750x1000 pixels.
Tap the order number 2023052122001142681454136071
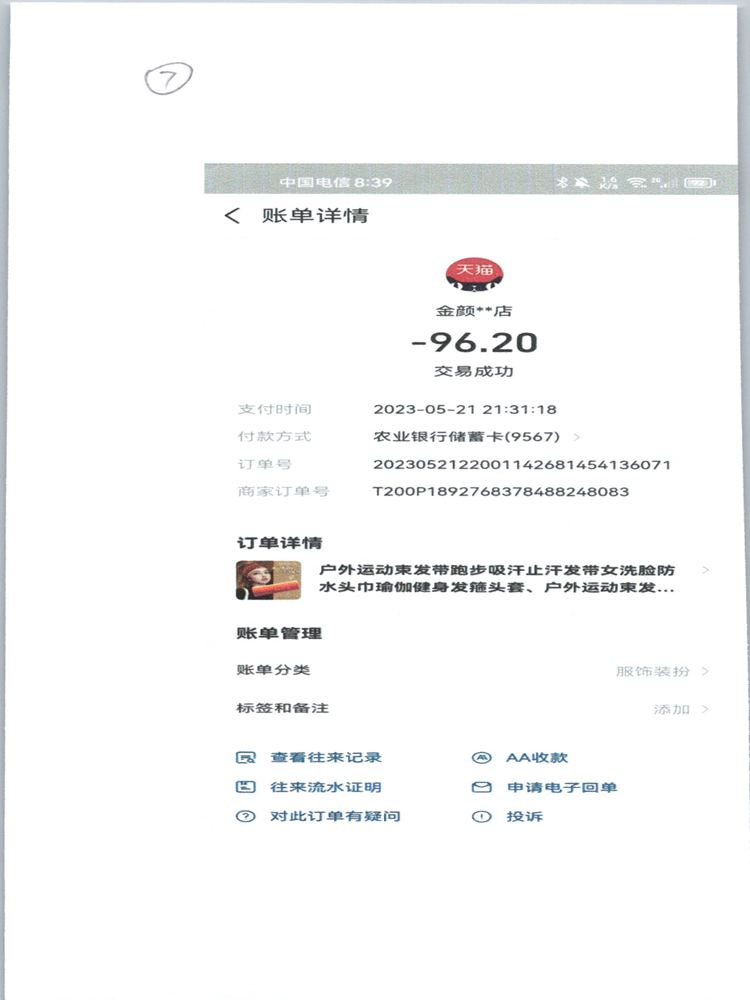(x=522, y=464)
